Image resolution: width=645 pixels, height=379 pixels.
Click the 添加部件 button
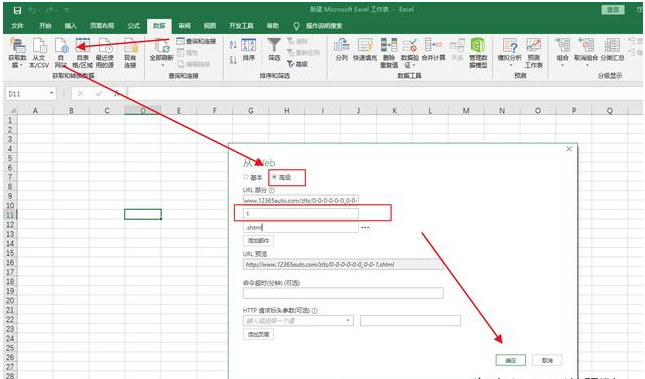coord(258,240)
